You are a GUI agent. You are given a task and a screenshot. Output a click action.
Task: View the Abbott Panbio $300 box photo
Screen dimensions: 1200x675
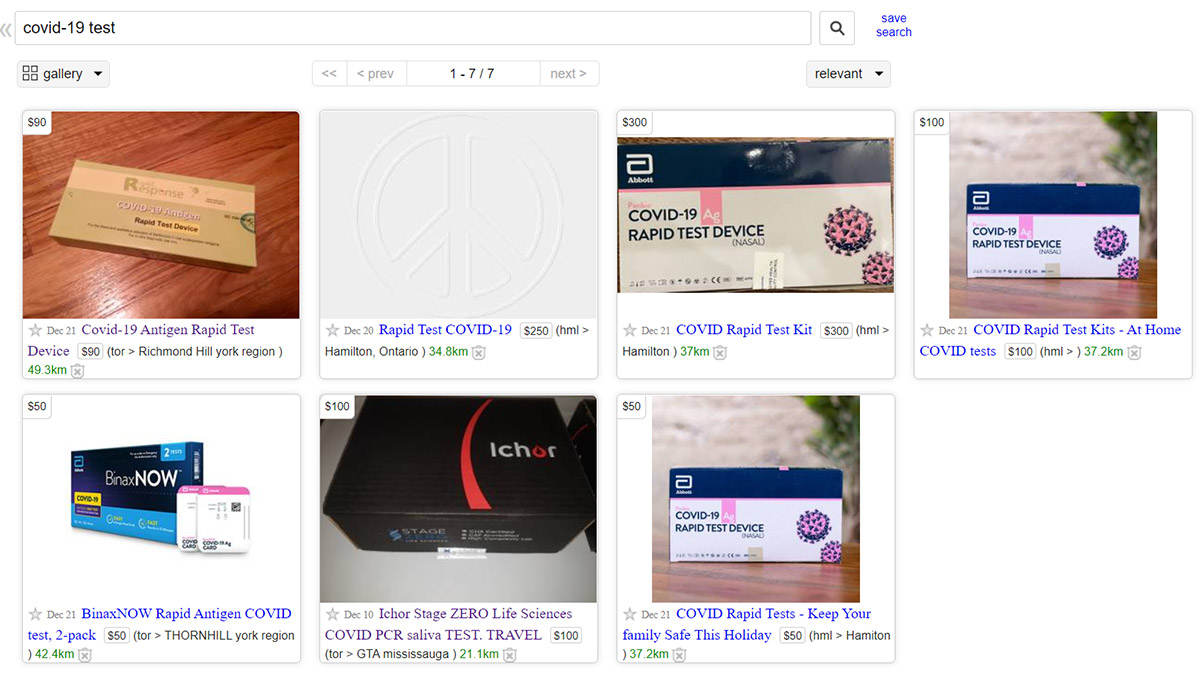(x=756, y=215)
